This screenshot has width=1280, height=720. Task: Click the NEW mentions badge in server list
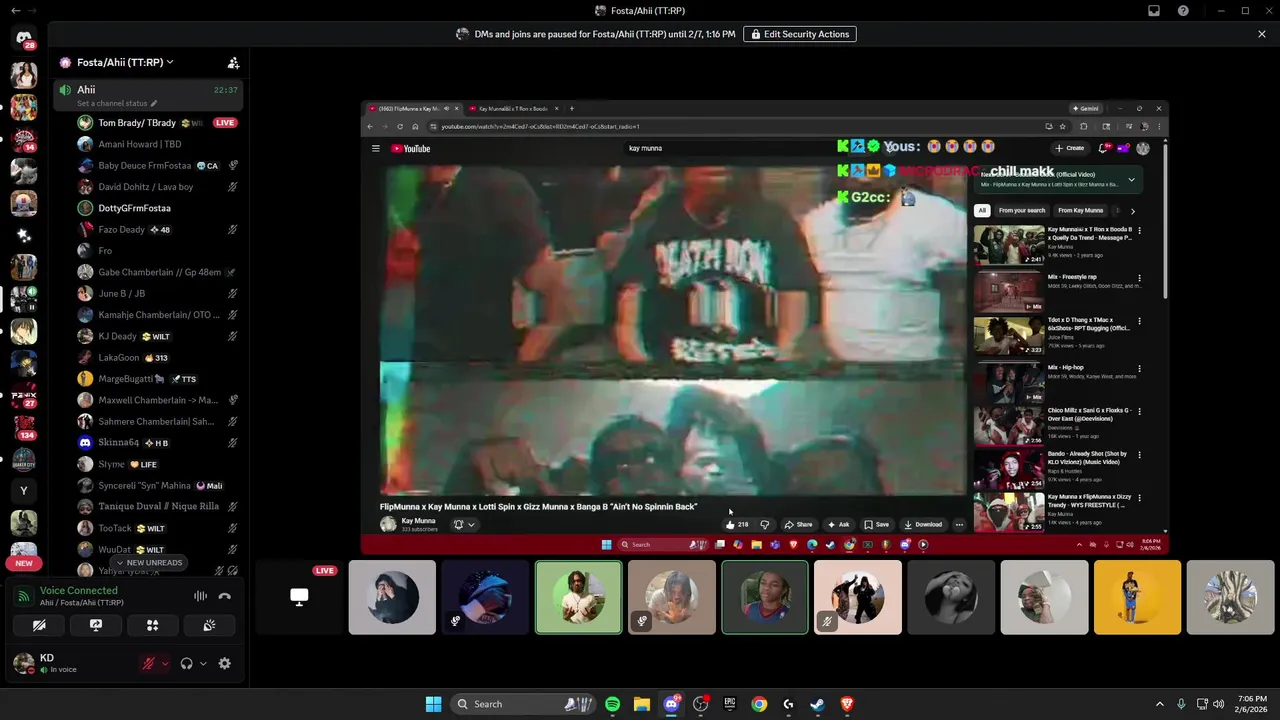click(24, 563)
